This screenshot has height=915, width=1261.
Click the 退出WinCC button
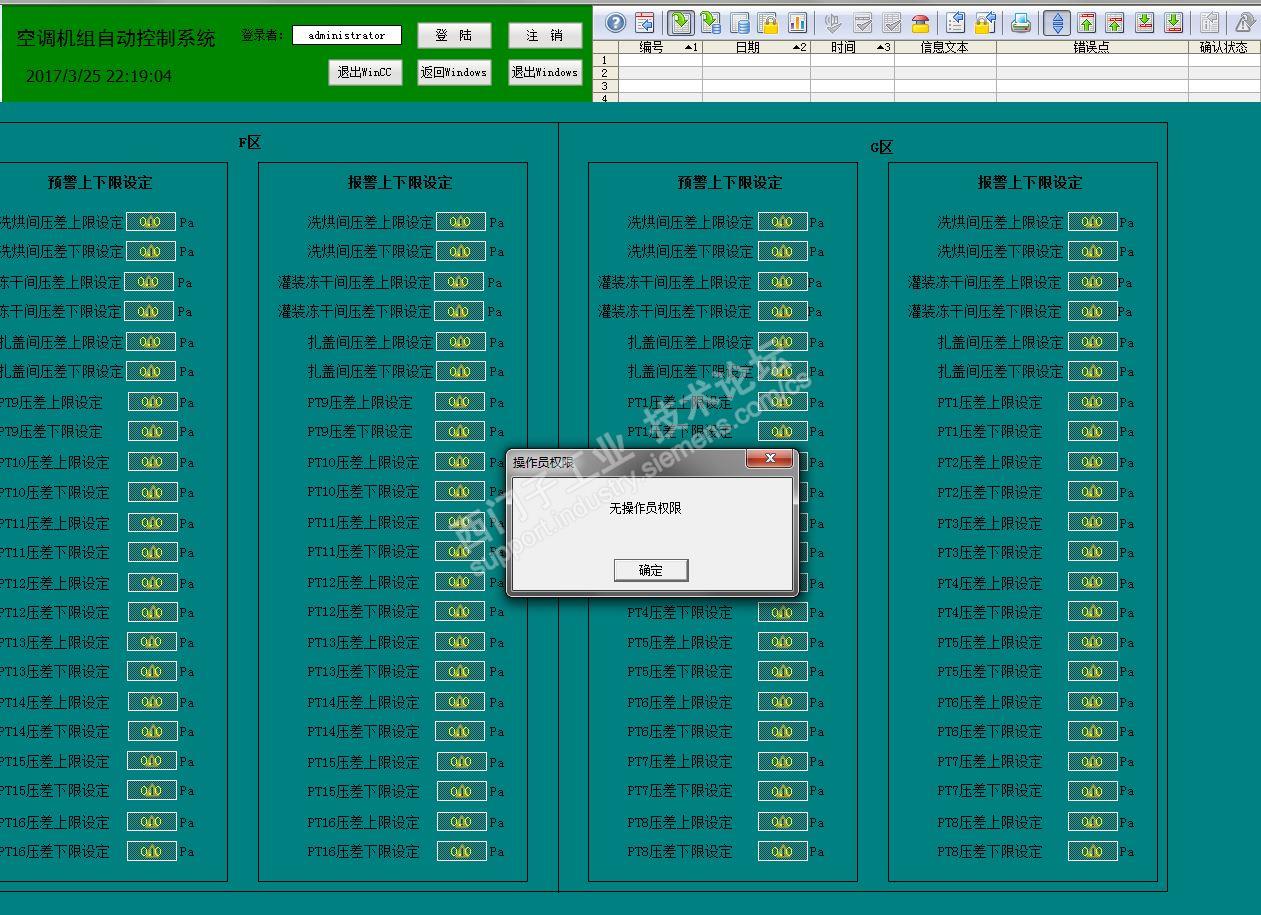pos(365,73)
